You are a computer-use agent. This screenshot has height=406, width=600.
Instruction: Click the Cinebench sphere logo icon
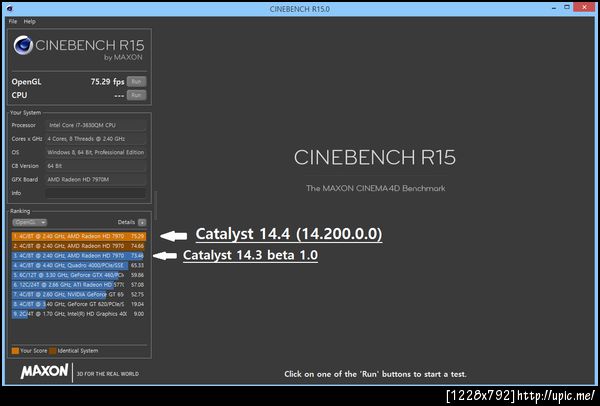[x=23, y=45]
